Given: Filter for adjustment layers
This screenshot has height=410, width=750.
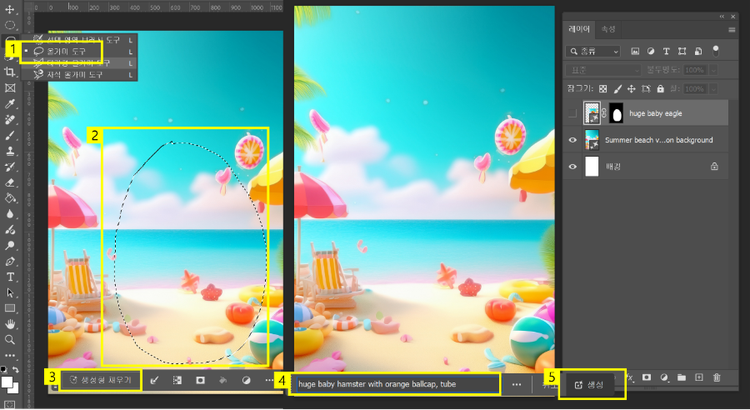Looking at the screenshot, I should pos(651,51).
